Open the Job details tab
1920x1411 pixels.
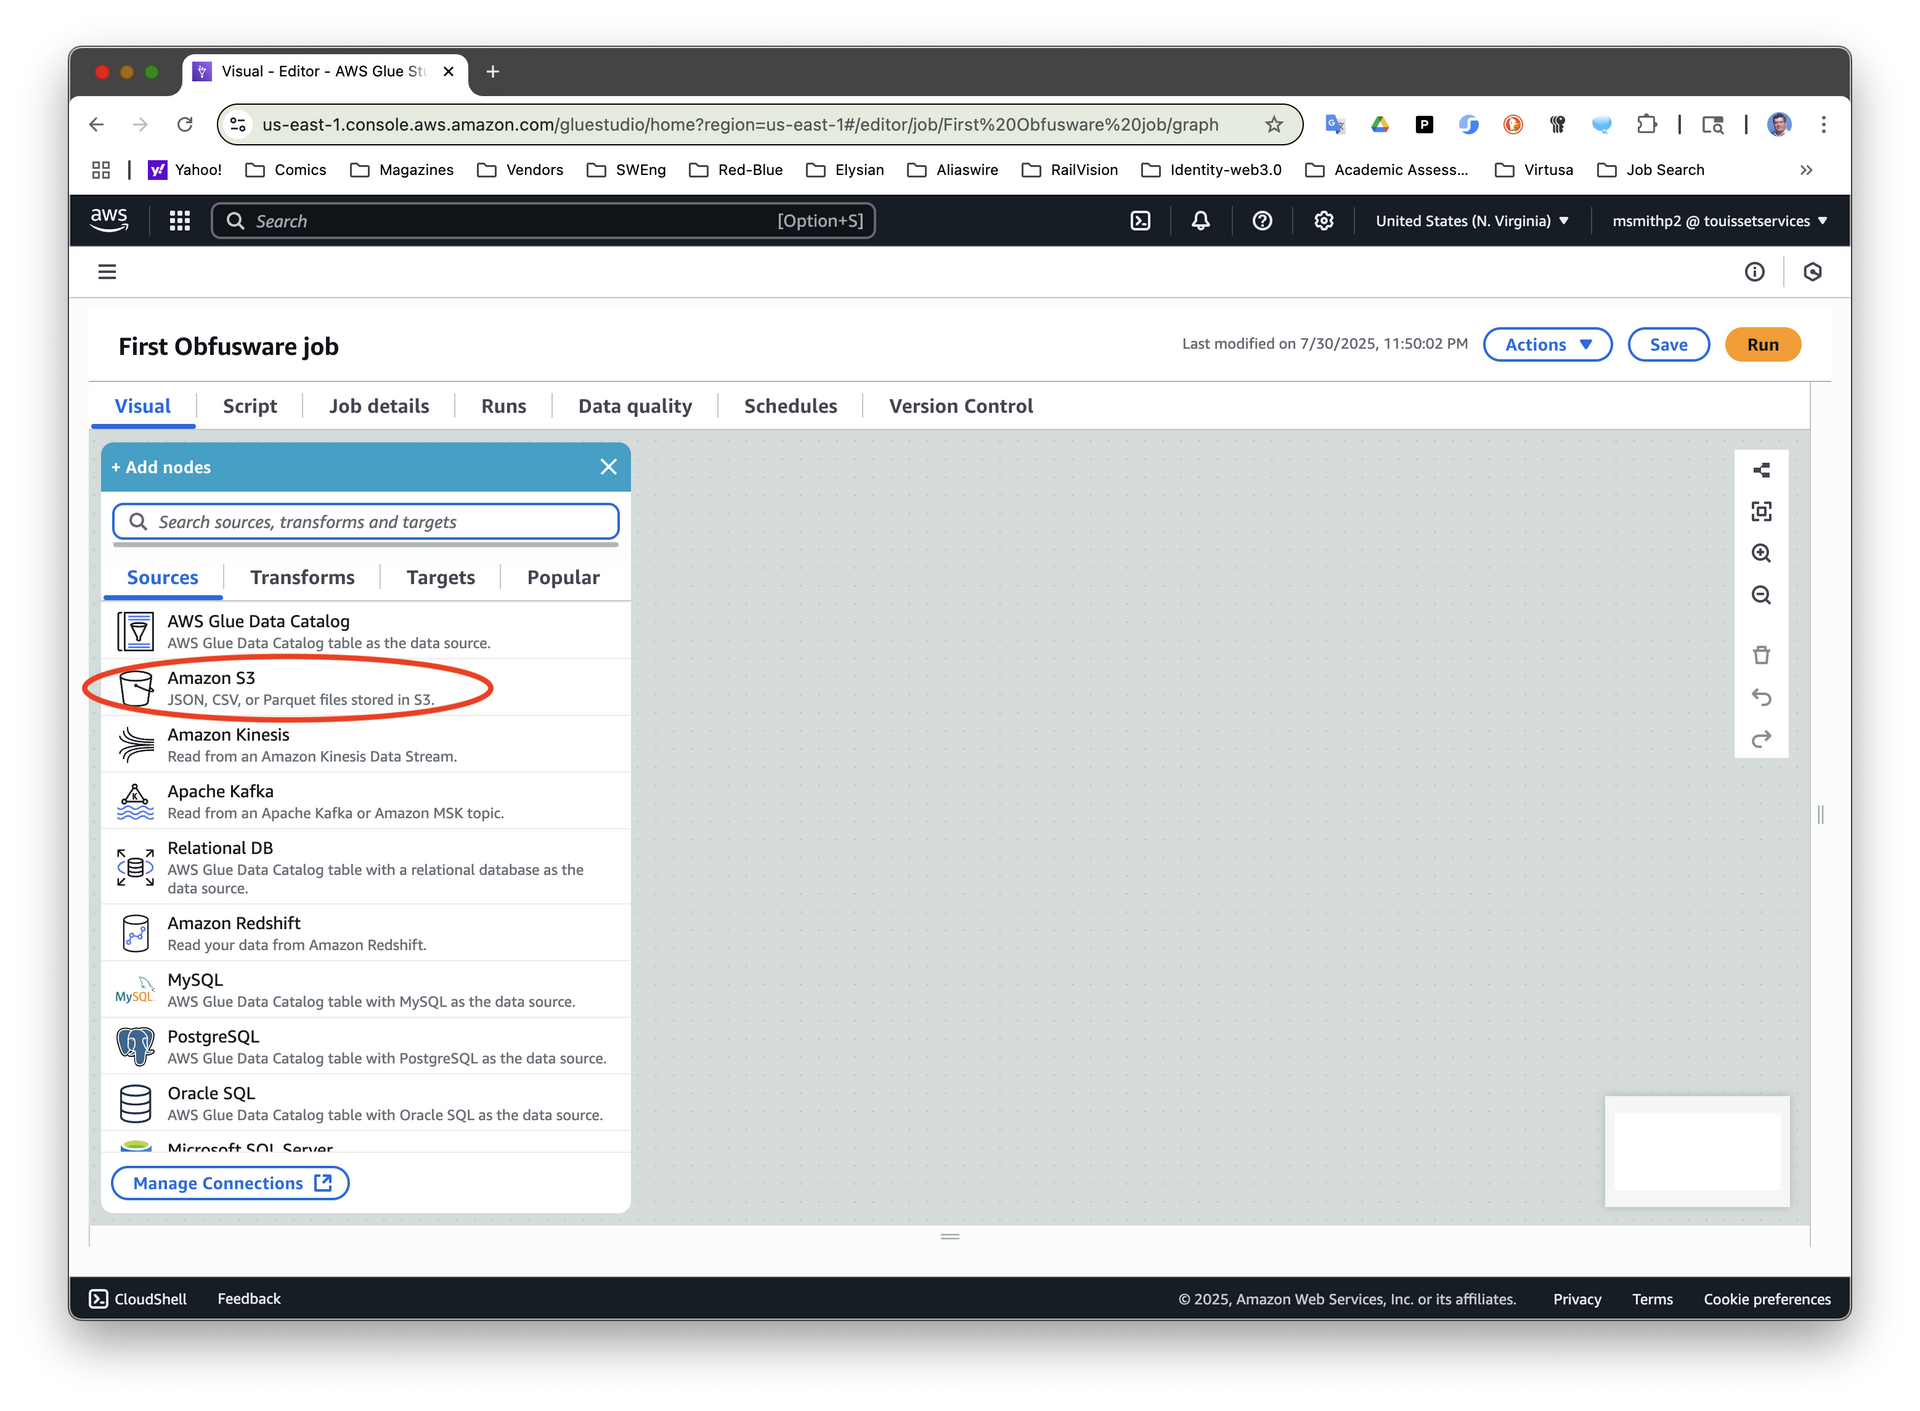click(379, 406)
